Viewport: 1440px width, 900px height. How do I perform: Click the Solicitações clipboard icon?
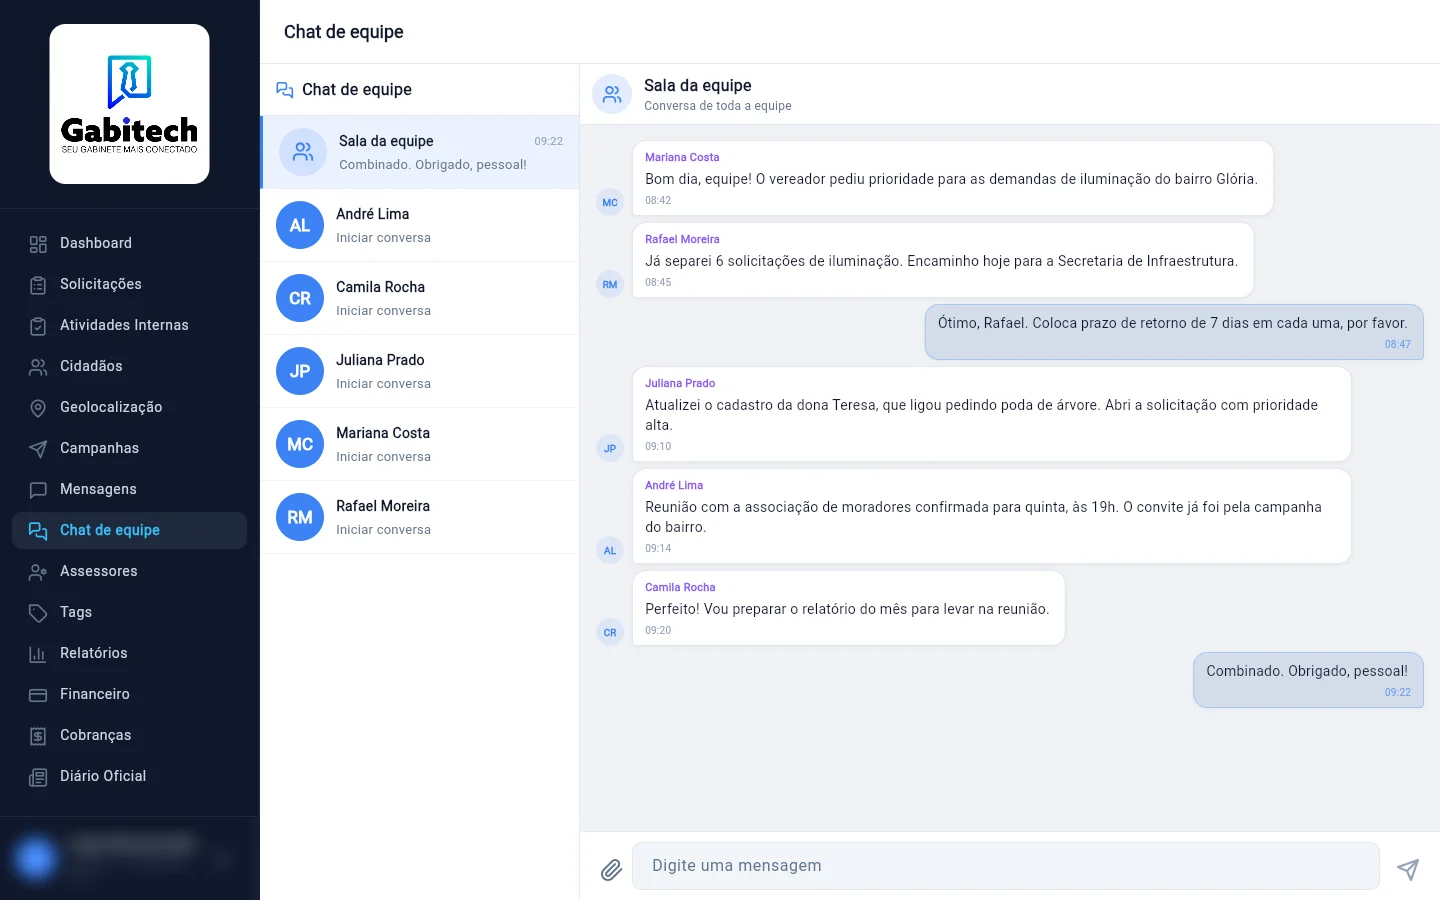(x=38, y=285)
